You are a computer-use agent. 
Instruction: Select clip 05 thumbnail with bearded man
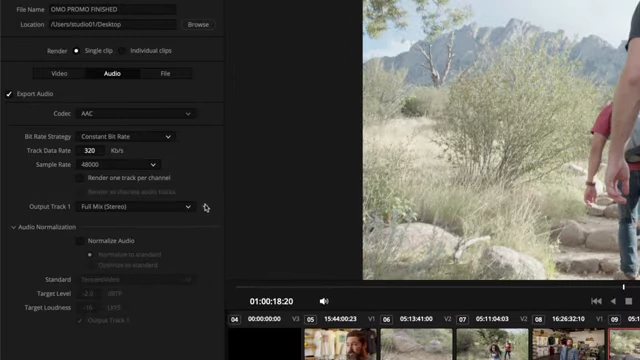(x=340, y=344)
